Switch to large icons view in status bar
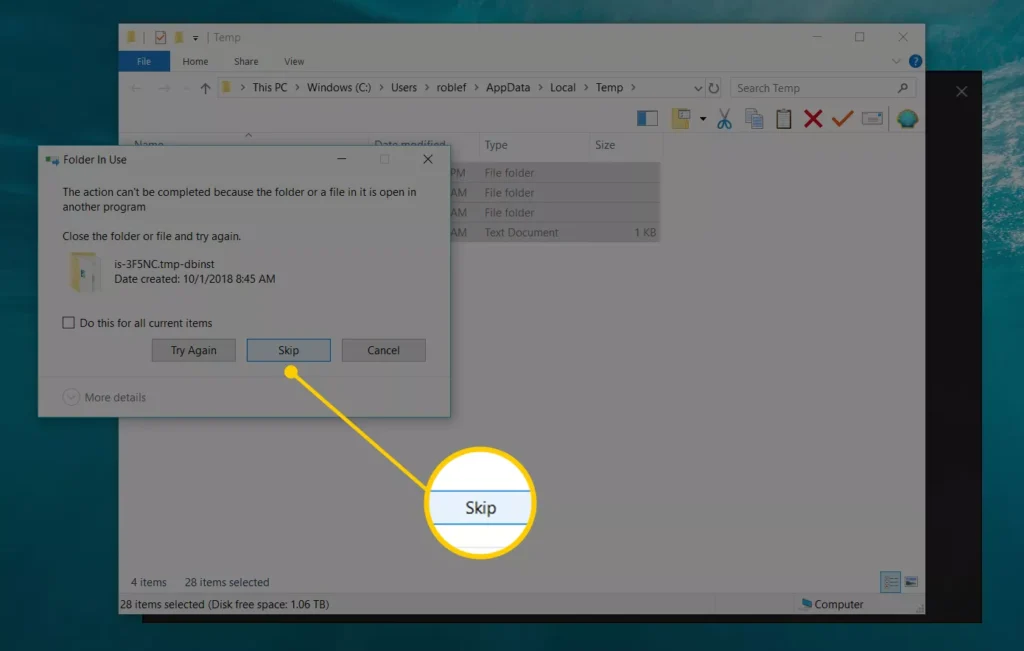1024x651 pixels. point(911,582)
